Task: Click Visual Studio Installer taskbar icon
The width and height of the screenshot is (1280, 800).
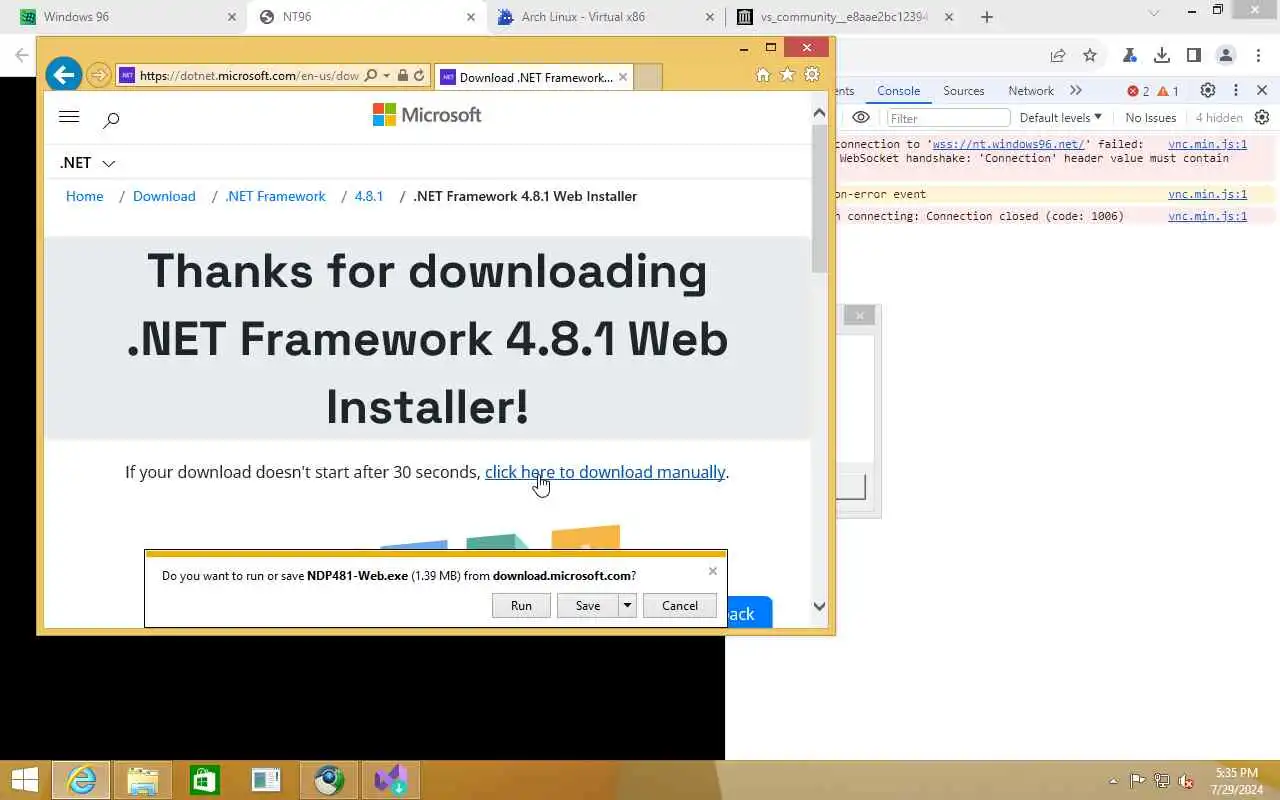Action: coord(390,780)
